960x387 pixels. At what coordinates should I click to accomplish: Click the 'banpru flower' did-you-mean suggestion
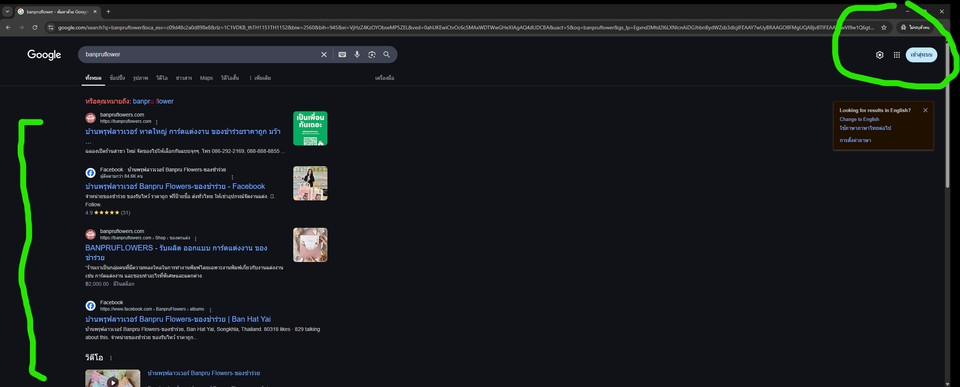(x=153, y=101)
